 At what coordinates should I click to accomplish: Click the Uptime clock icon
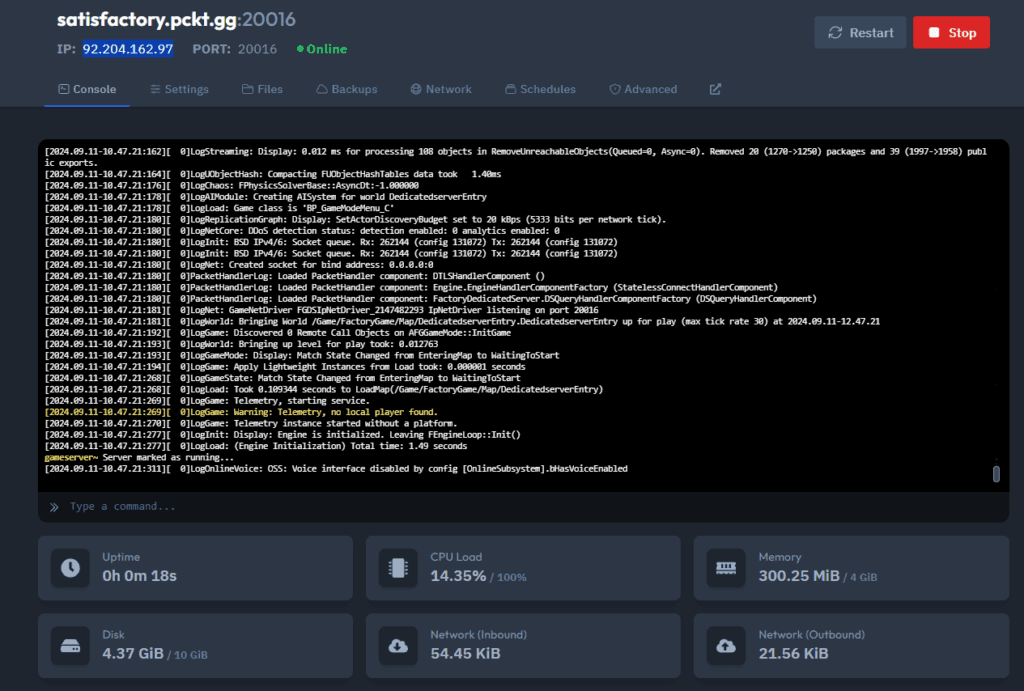point(70,568)
